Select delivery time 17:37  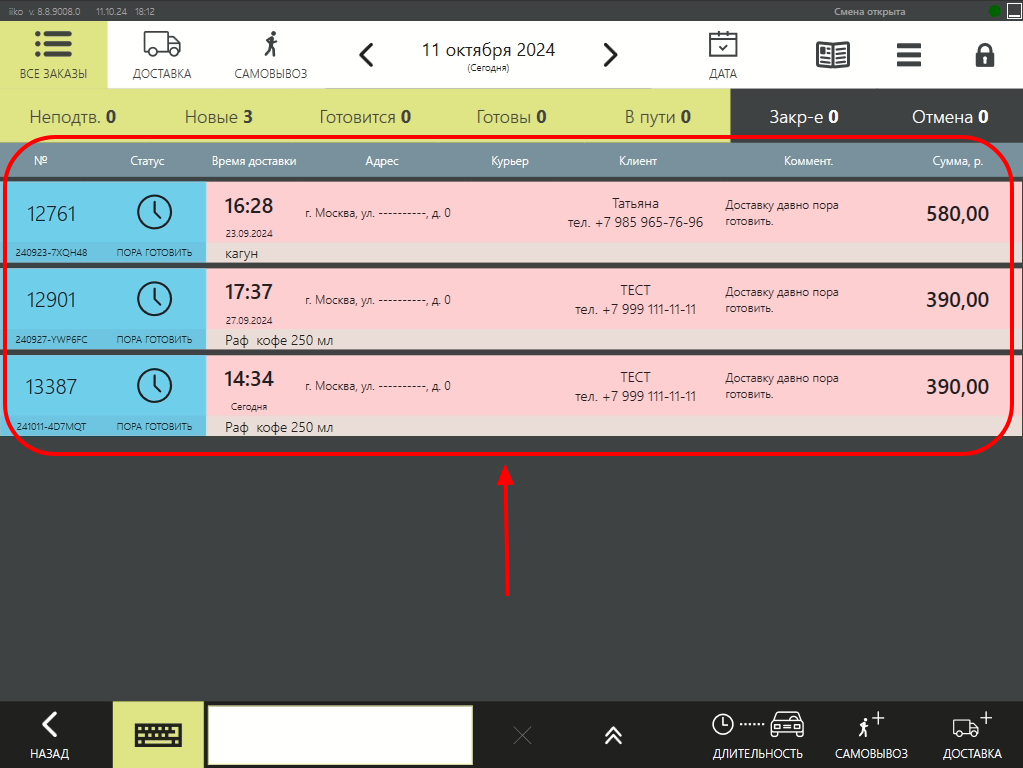(x=249, y=292)
